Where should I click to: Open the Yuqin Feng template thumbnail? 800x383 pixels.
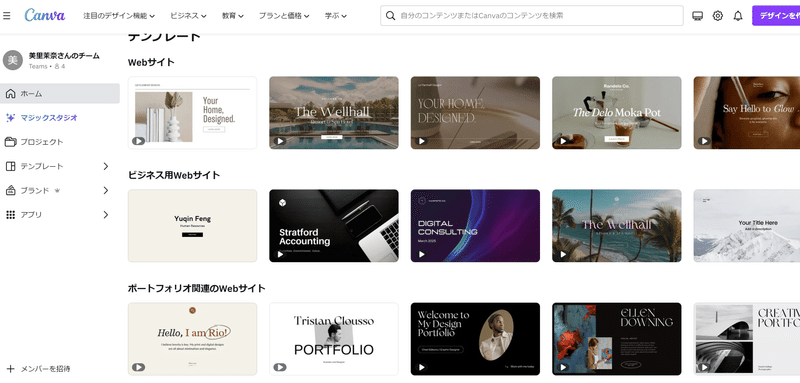192,226
